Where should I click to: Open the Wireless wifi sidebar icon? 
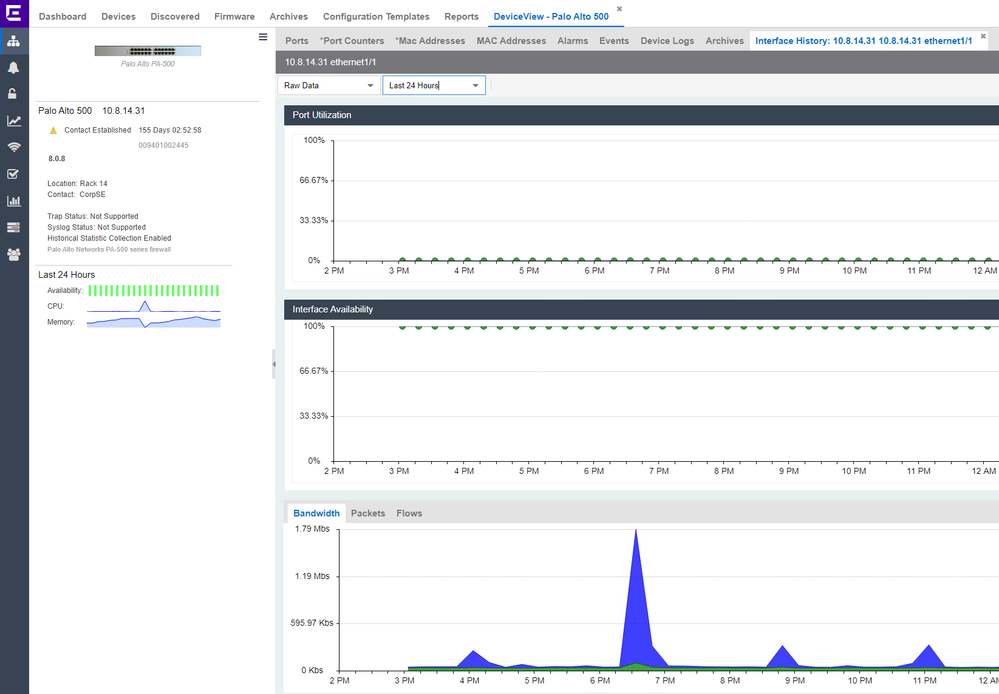(13, 147)
